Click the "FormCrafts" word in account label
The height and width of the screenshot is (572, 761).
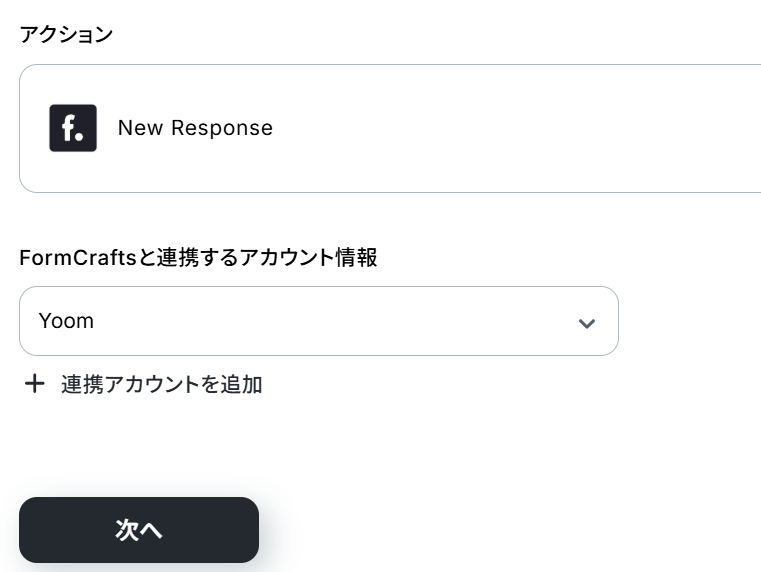[x=76, y=257]
